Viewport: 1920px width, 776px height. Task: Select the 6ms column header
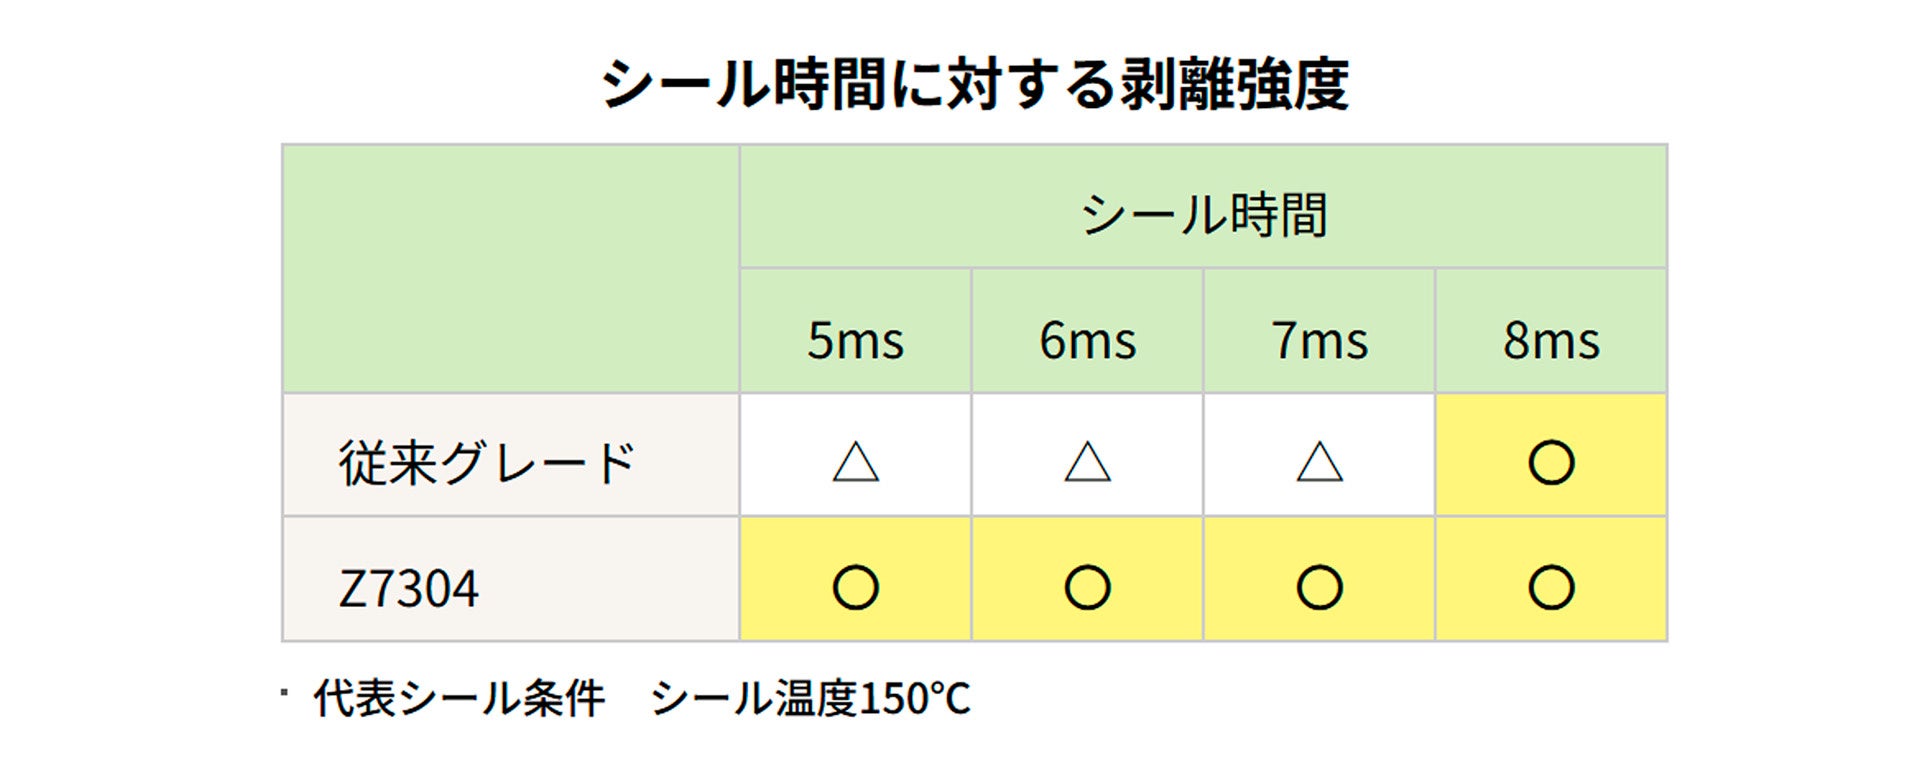click(x=1088, y=340)
